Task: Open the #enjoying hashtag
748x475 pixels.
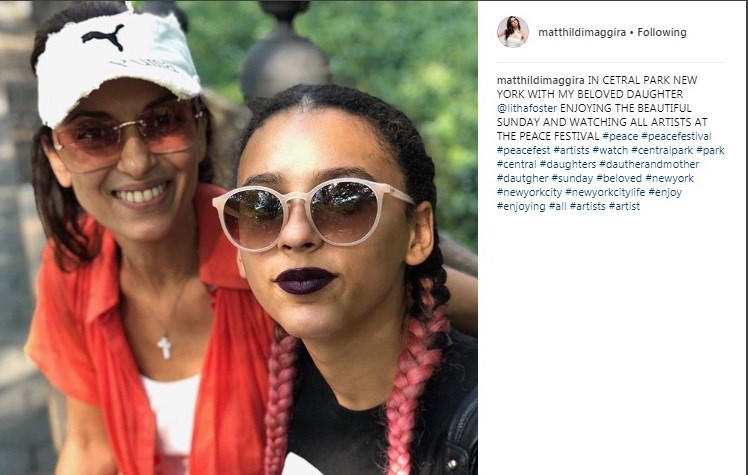Action: coord(521,207)
